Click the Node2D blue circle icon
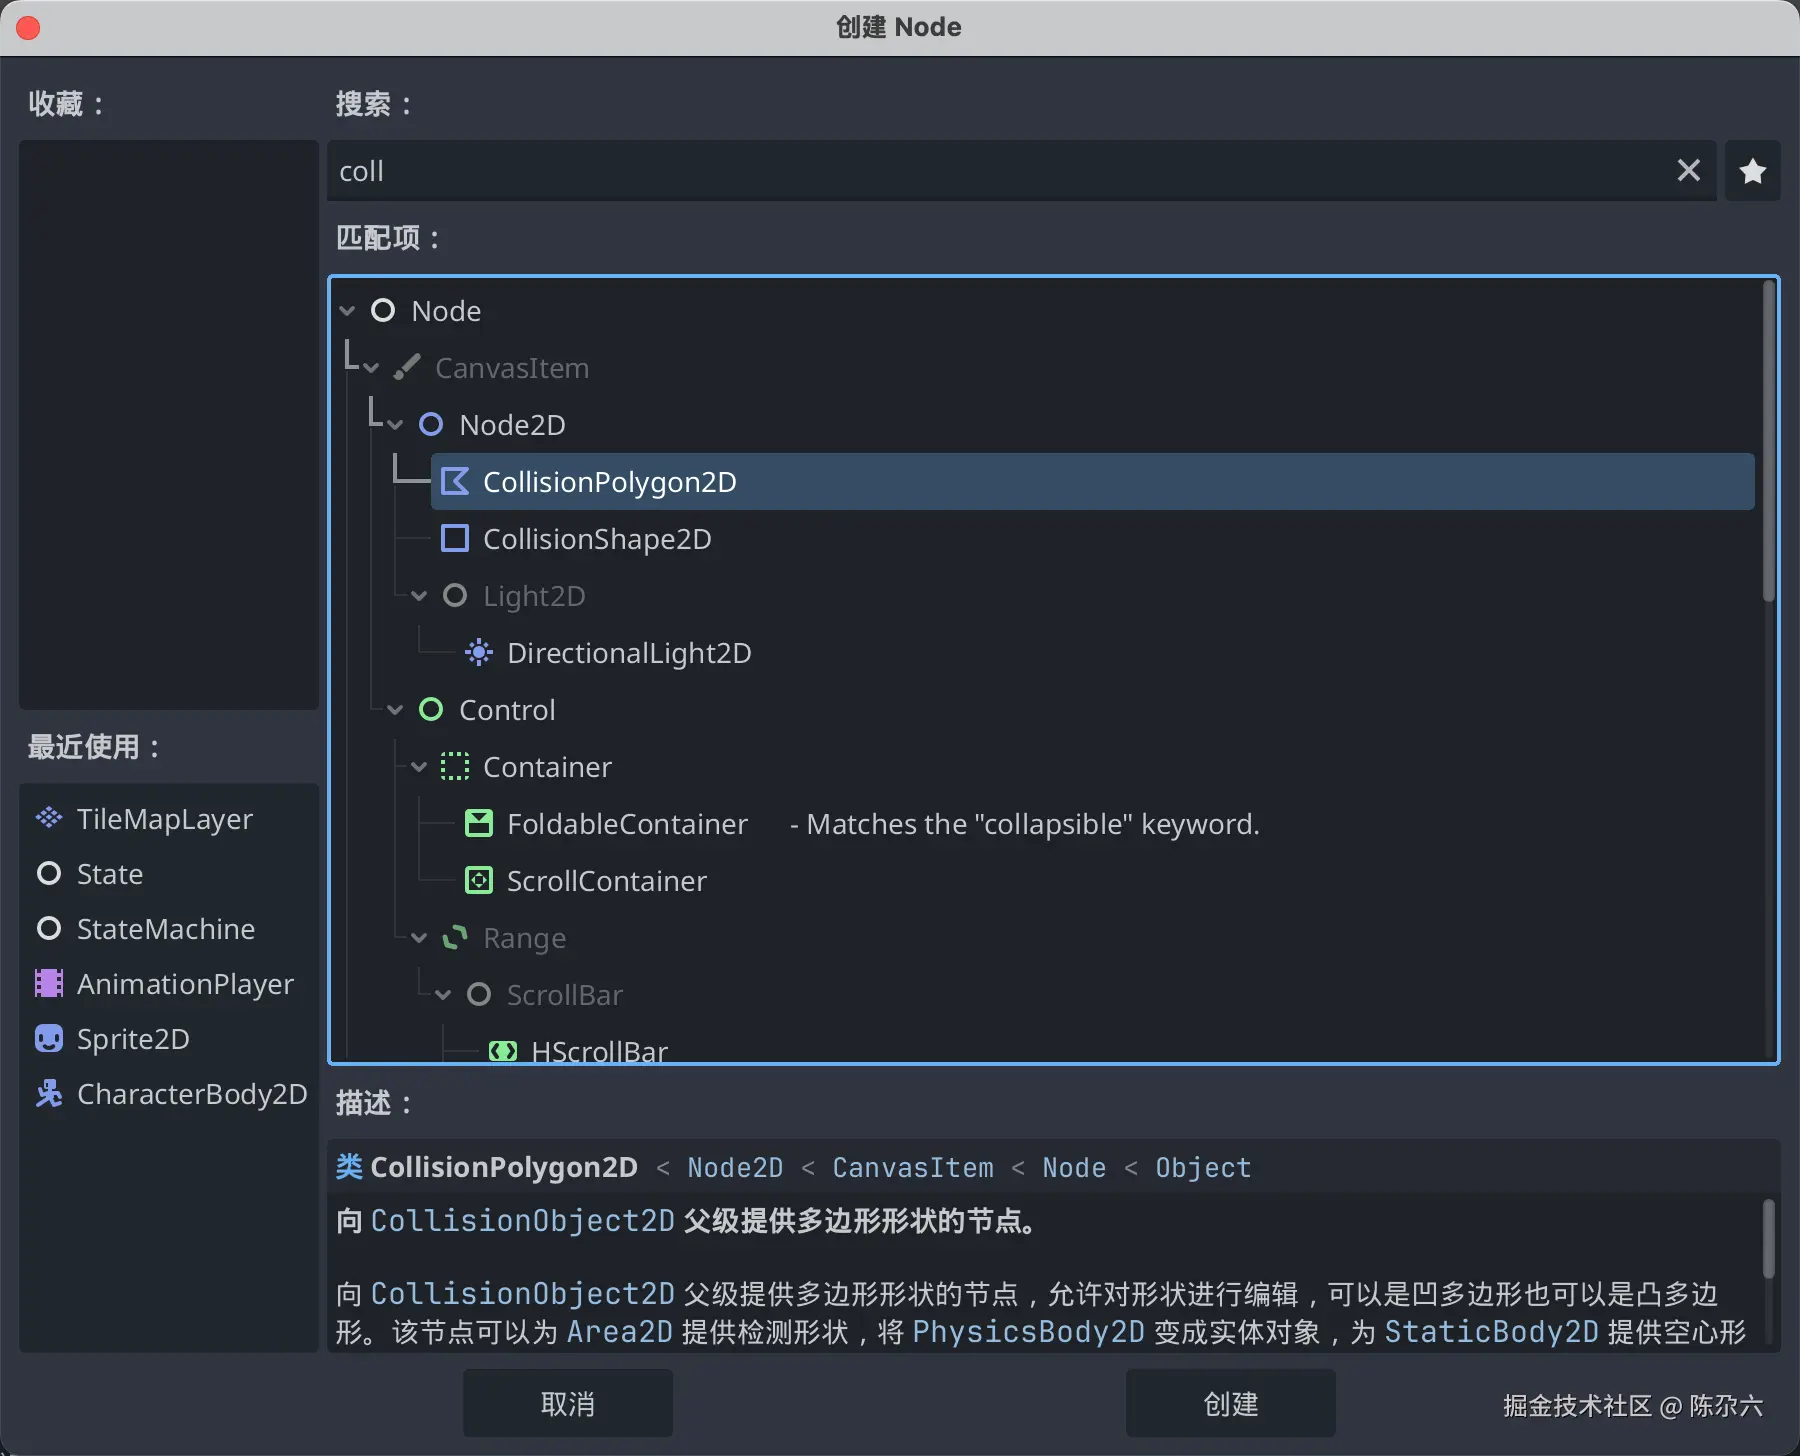The image size is (1800, 1456). 431,425
